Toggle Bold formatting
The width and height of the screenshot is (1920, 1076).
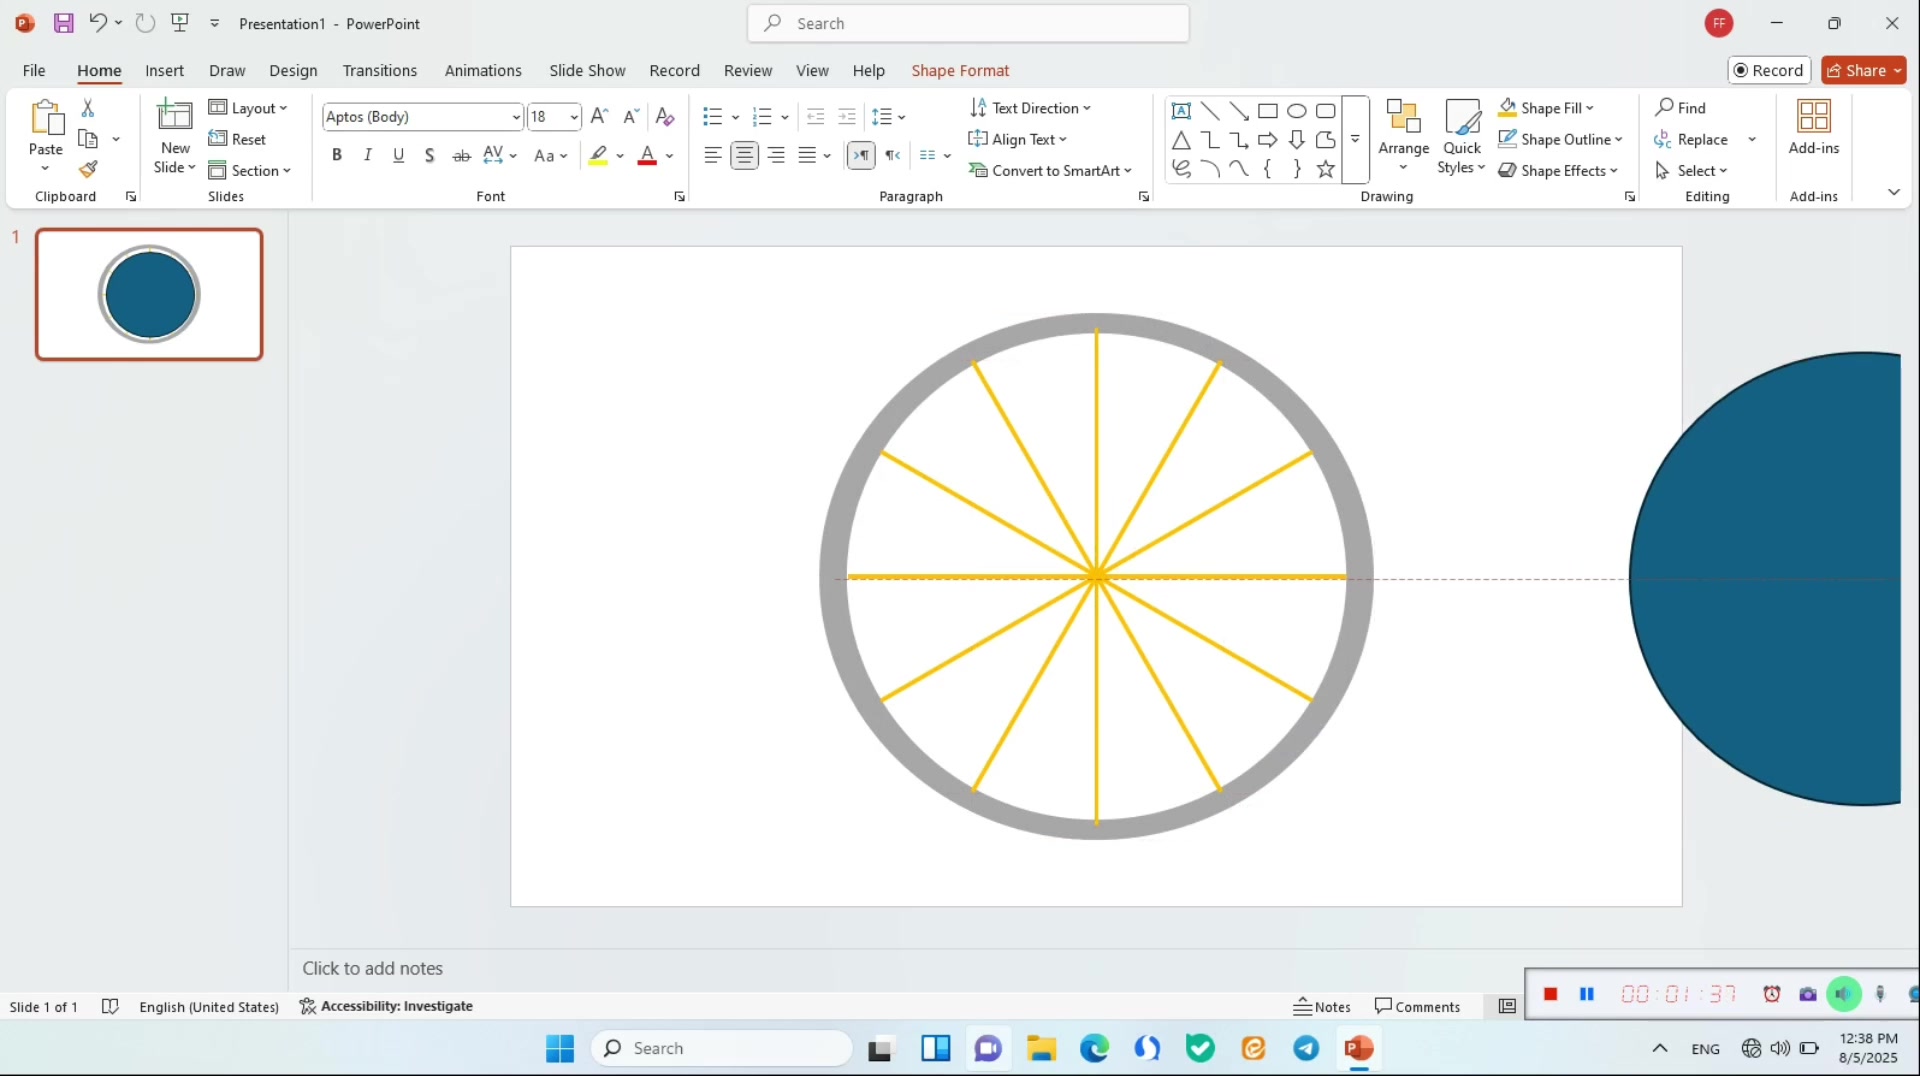(337, 155)
